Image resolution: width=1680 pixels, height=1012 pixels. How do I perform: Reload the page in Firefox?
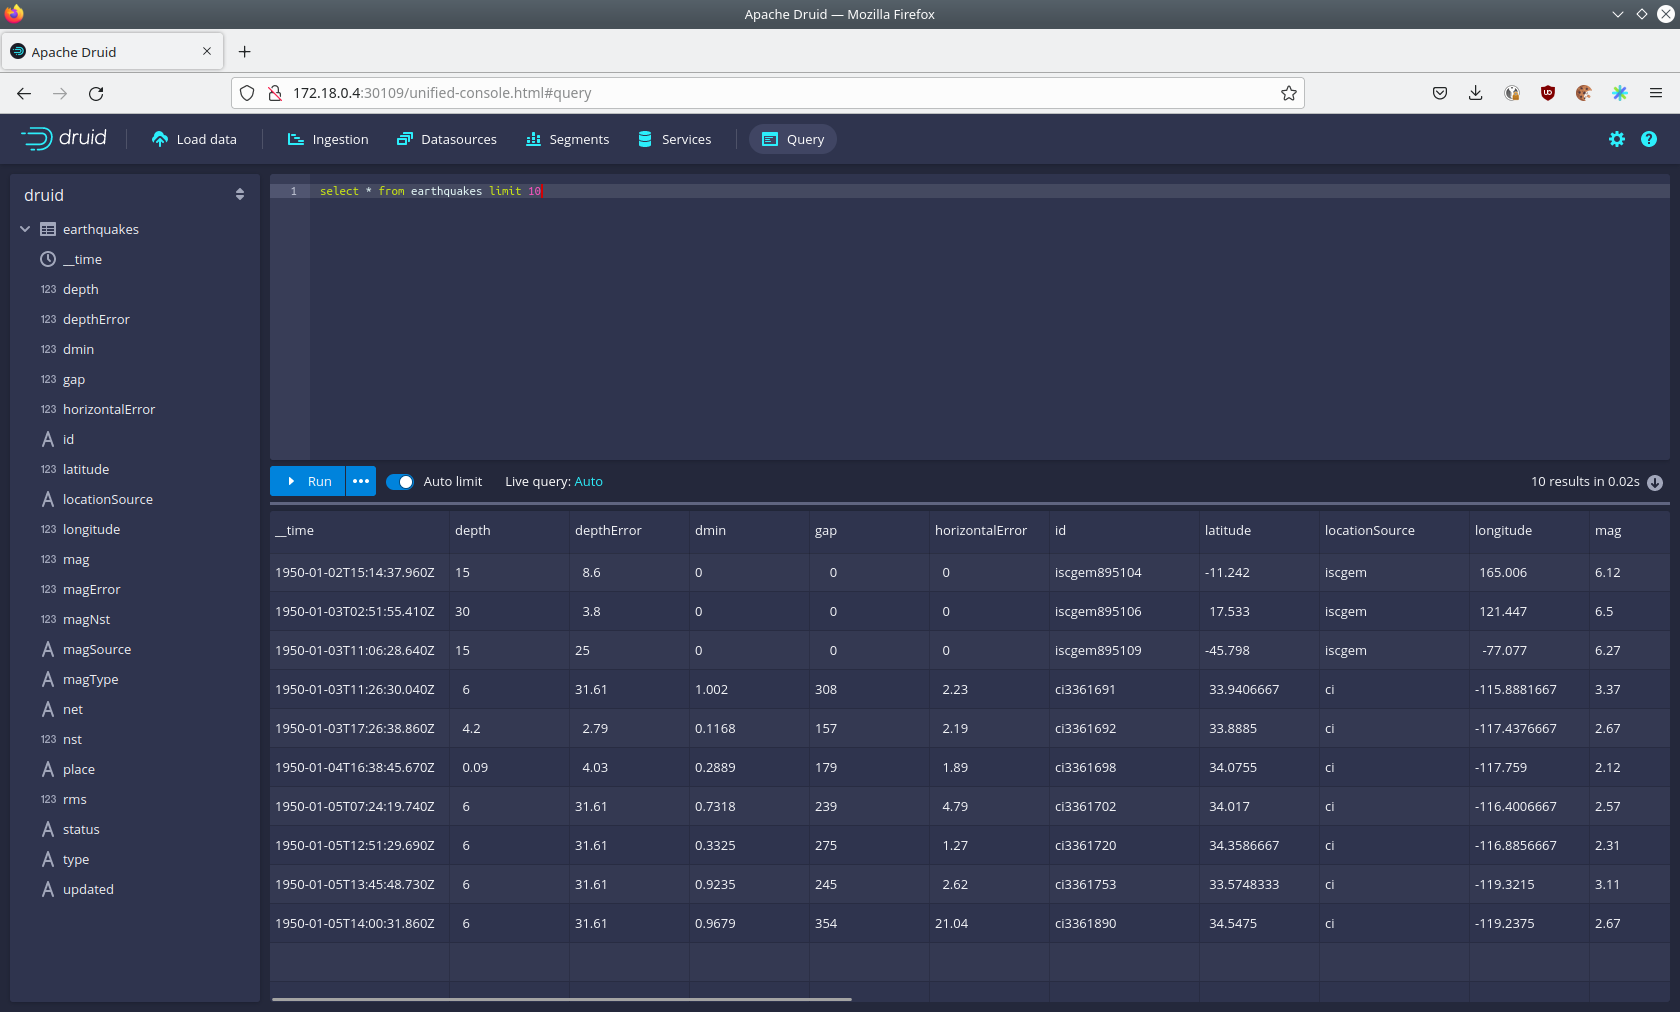[96, 93]
